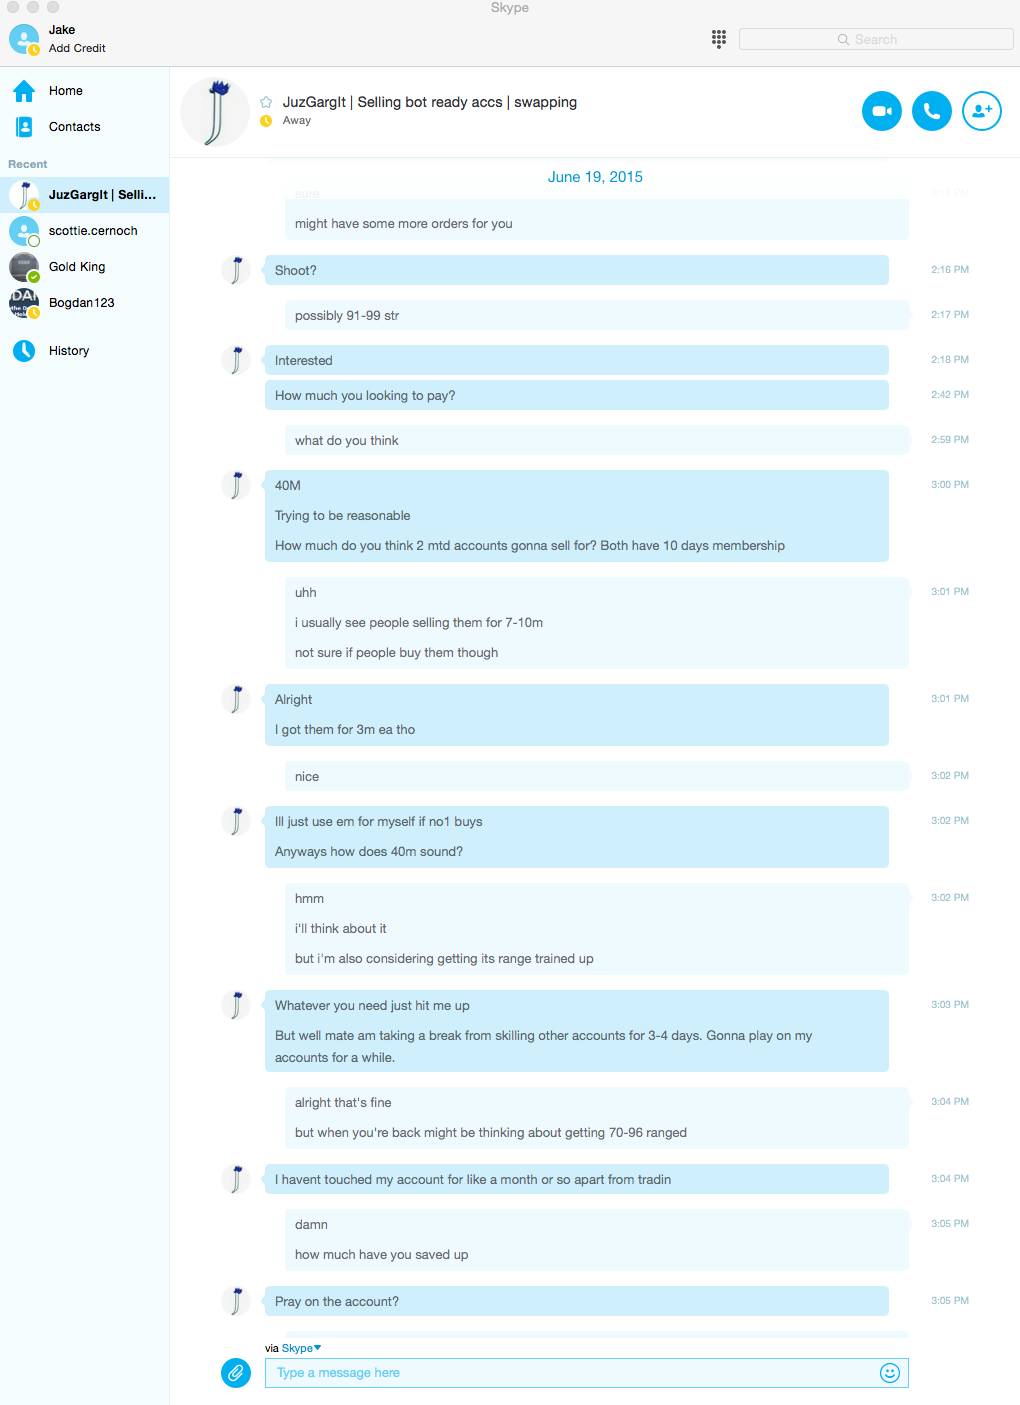The image size is (1020, 1405).
Task: Expand the via Skype dropdown
Action: [x=301, y=1348]
